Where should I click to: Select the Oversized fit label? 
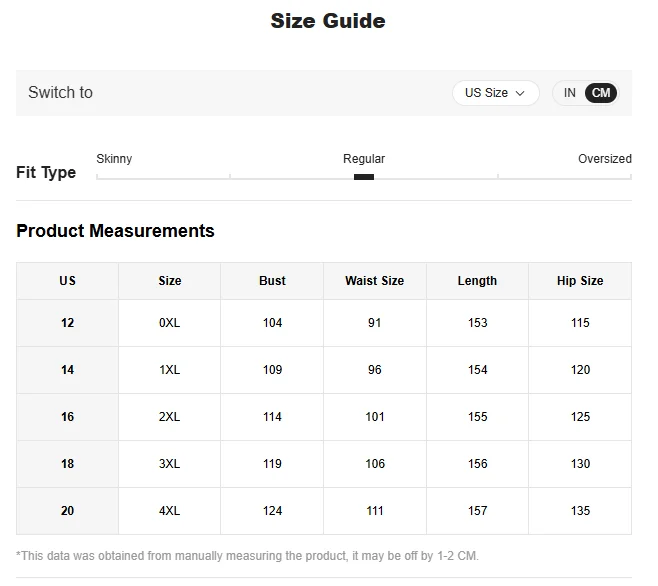pos(605,159)
